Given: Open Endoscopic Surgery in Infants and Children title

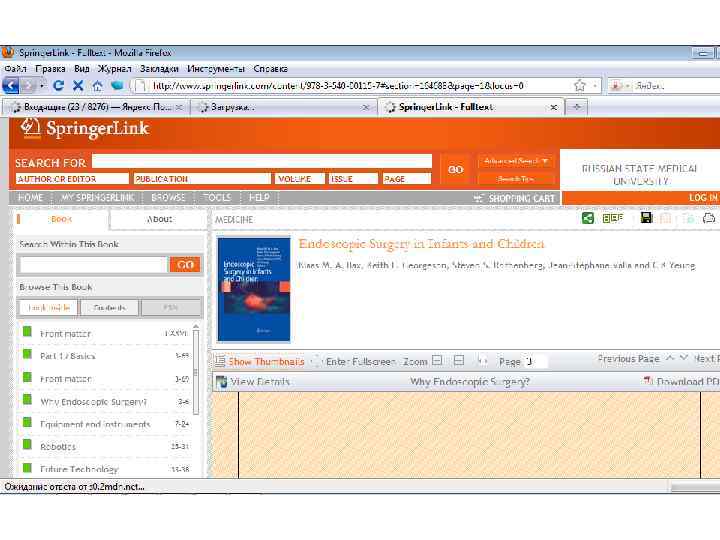Looking at the screenshot, I should 422,243.
